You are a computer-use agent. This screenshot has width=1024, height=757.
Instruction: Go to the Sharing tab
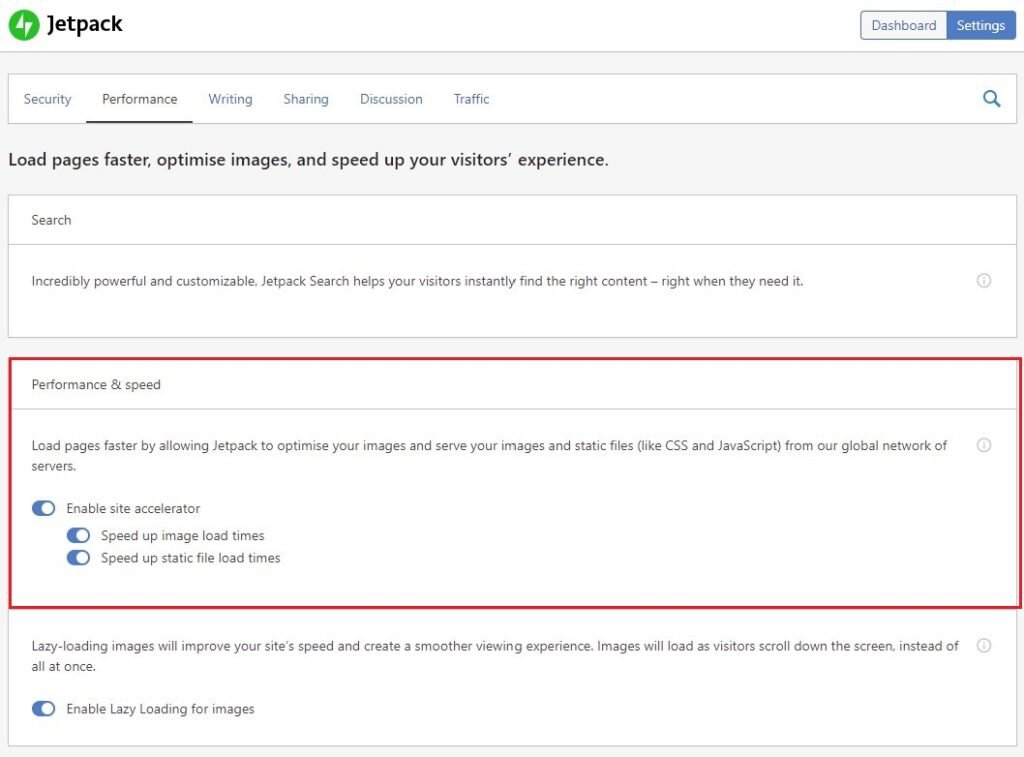point(305,99)
